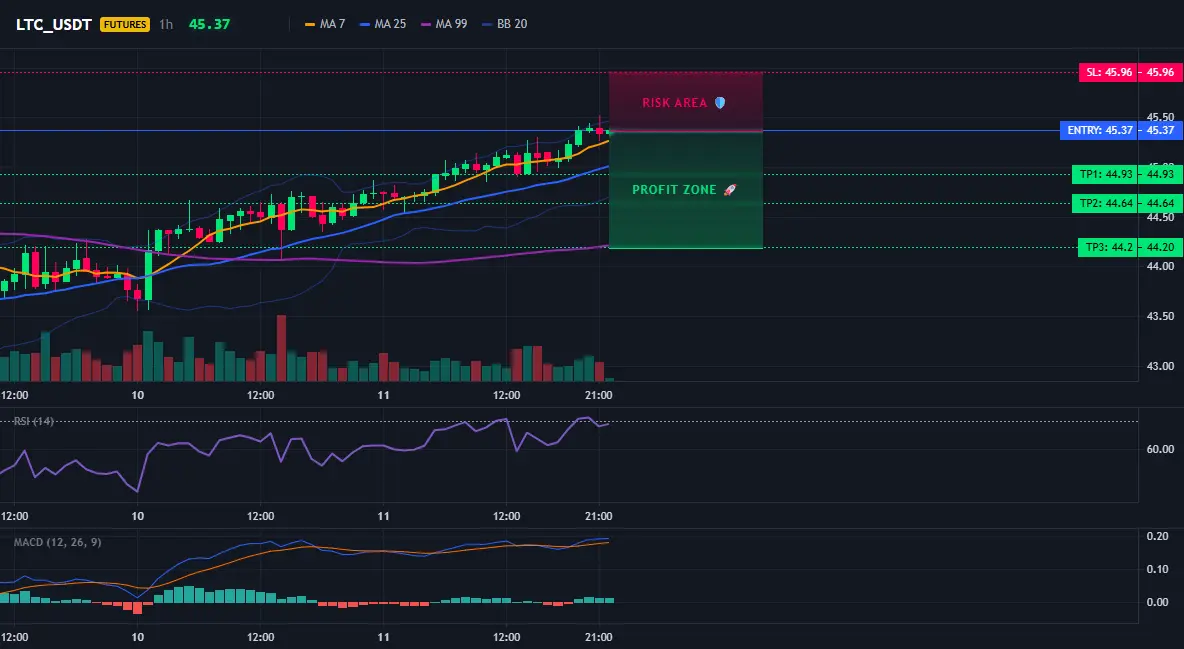Toggle the MA 99 legend entry
The height and width of the screenshot is (649, 1184).
coord(444,24)
